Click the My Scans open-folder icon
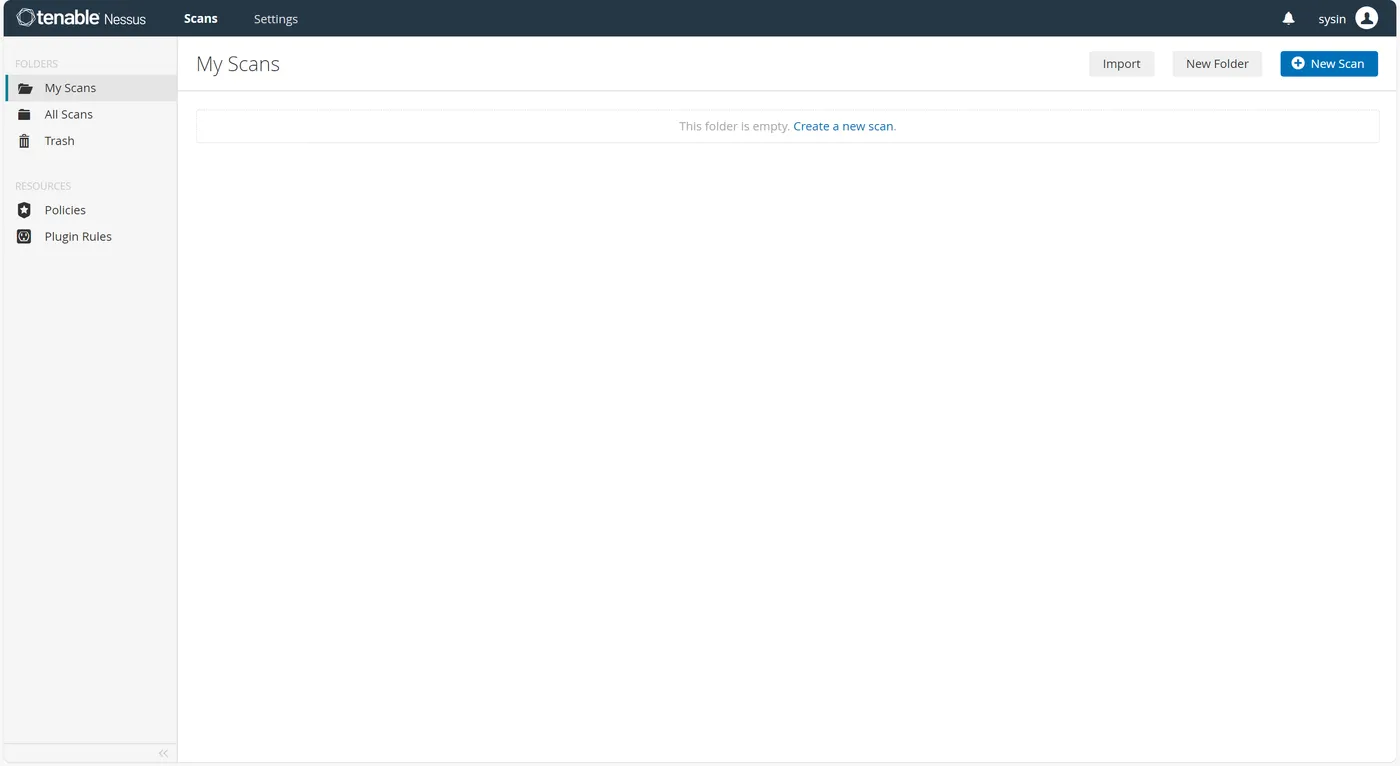 click(x=25, y=88)
